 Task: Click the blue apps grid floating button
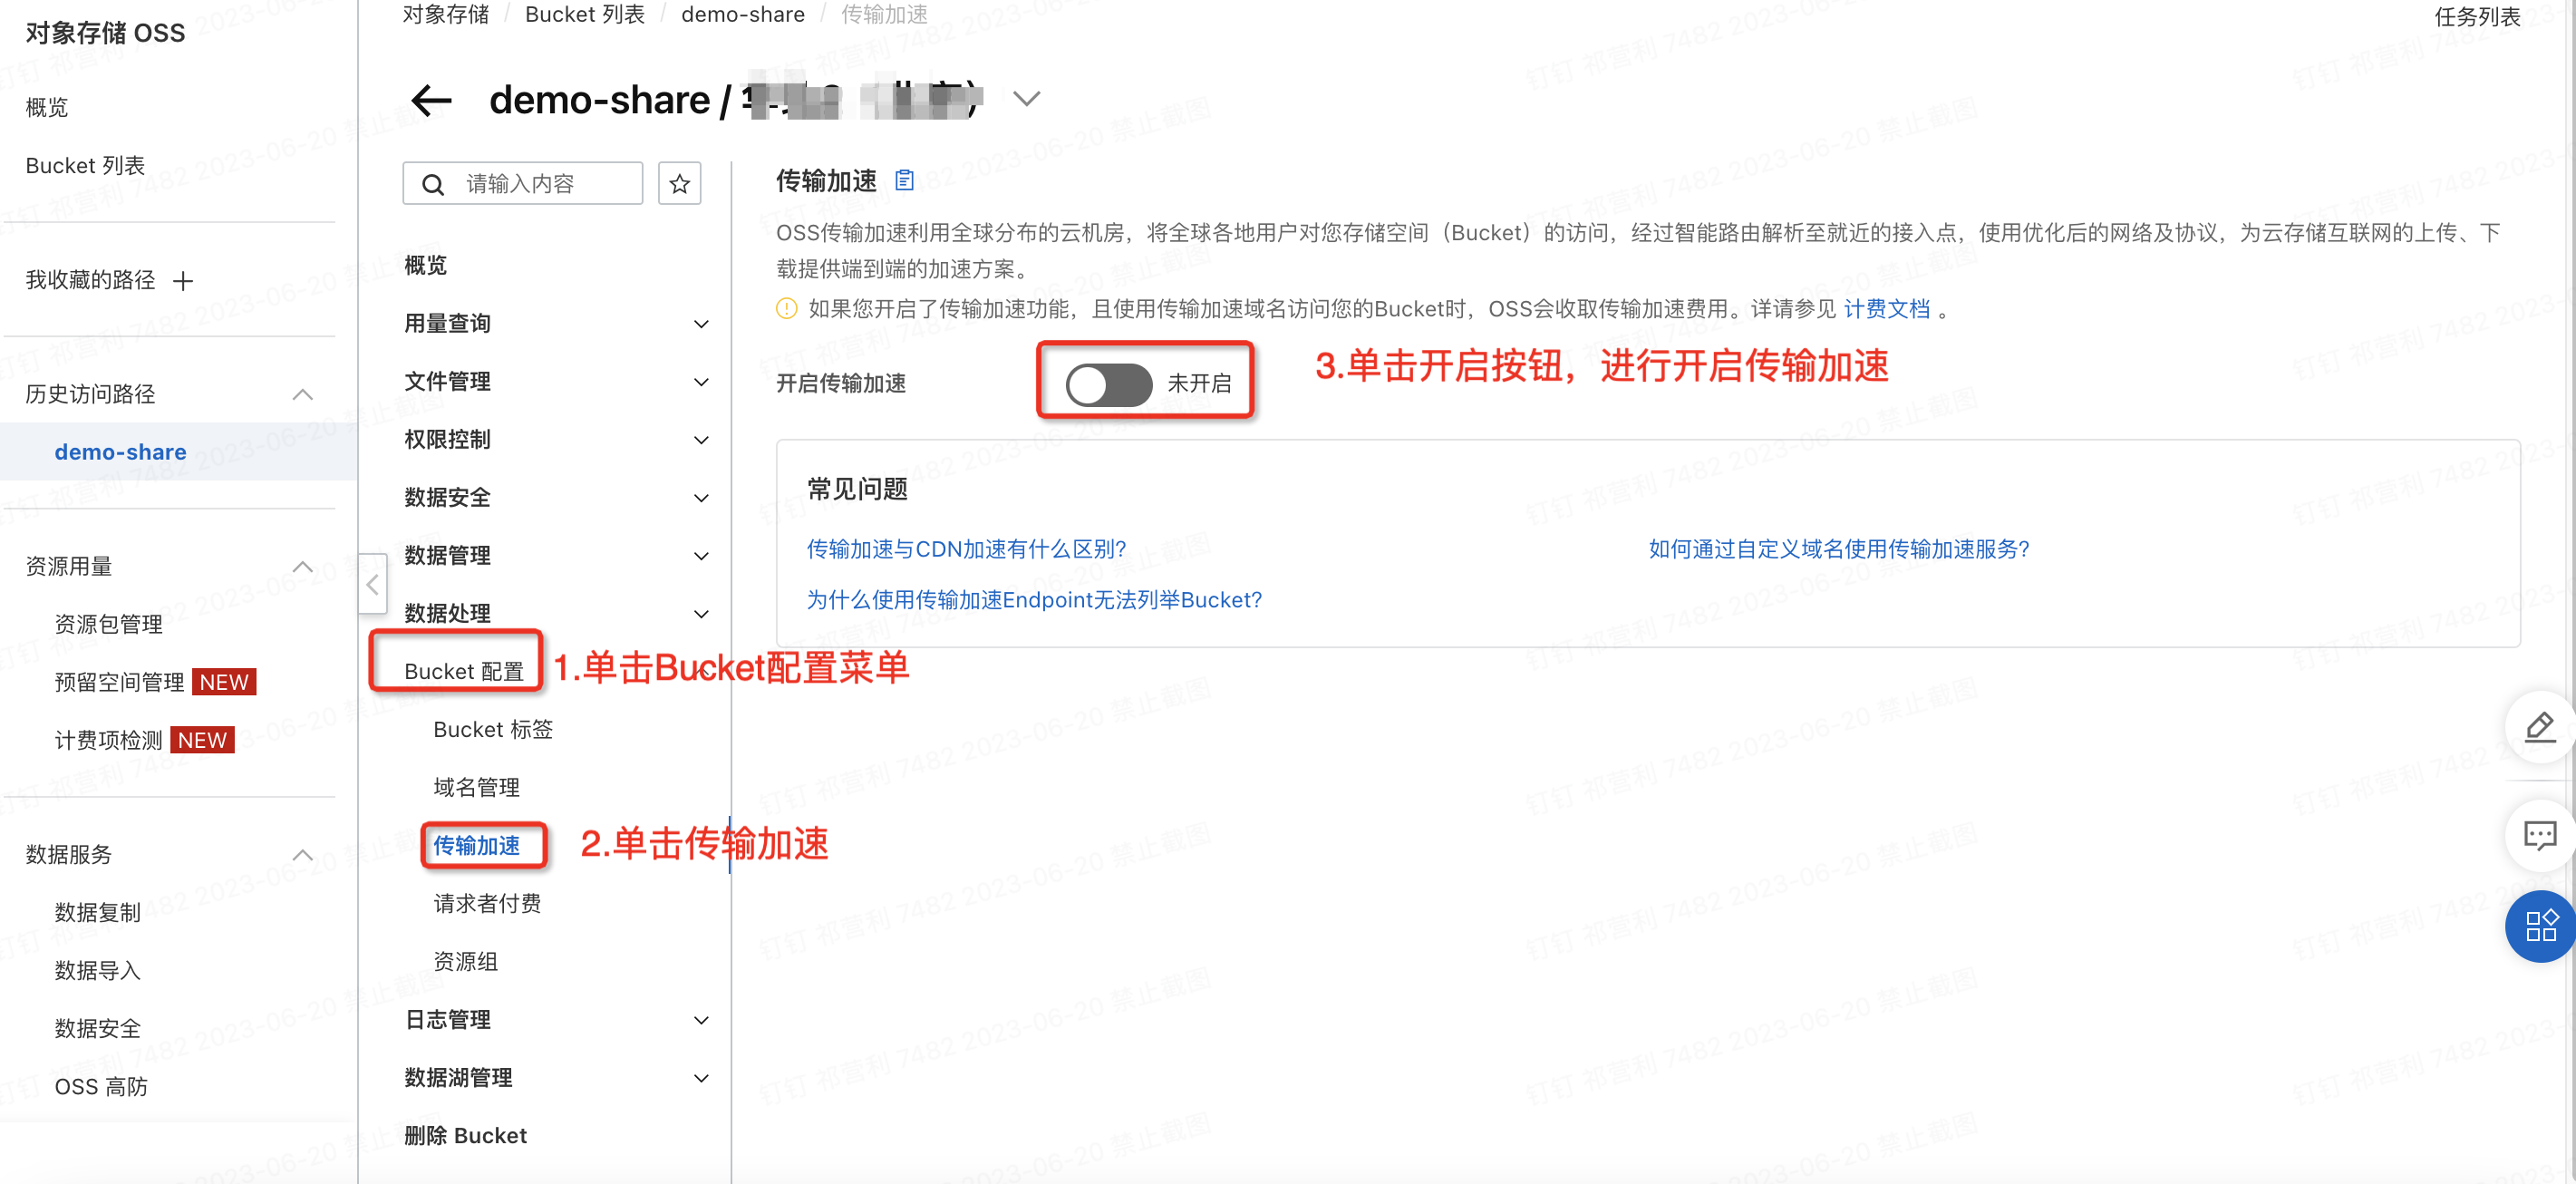pyautogui.click(x=2539, y=925)
